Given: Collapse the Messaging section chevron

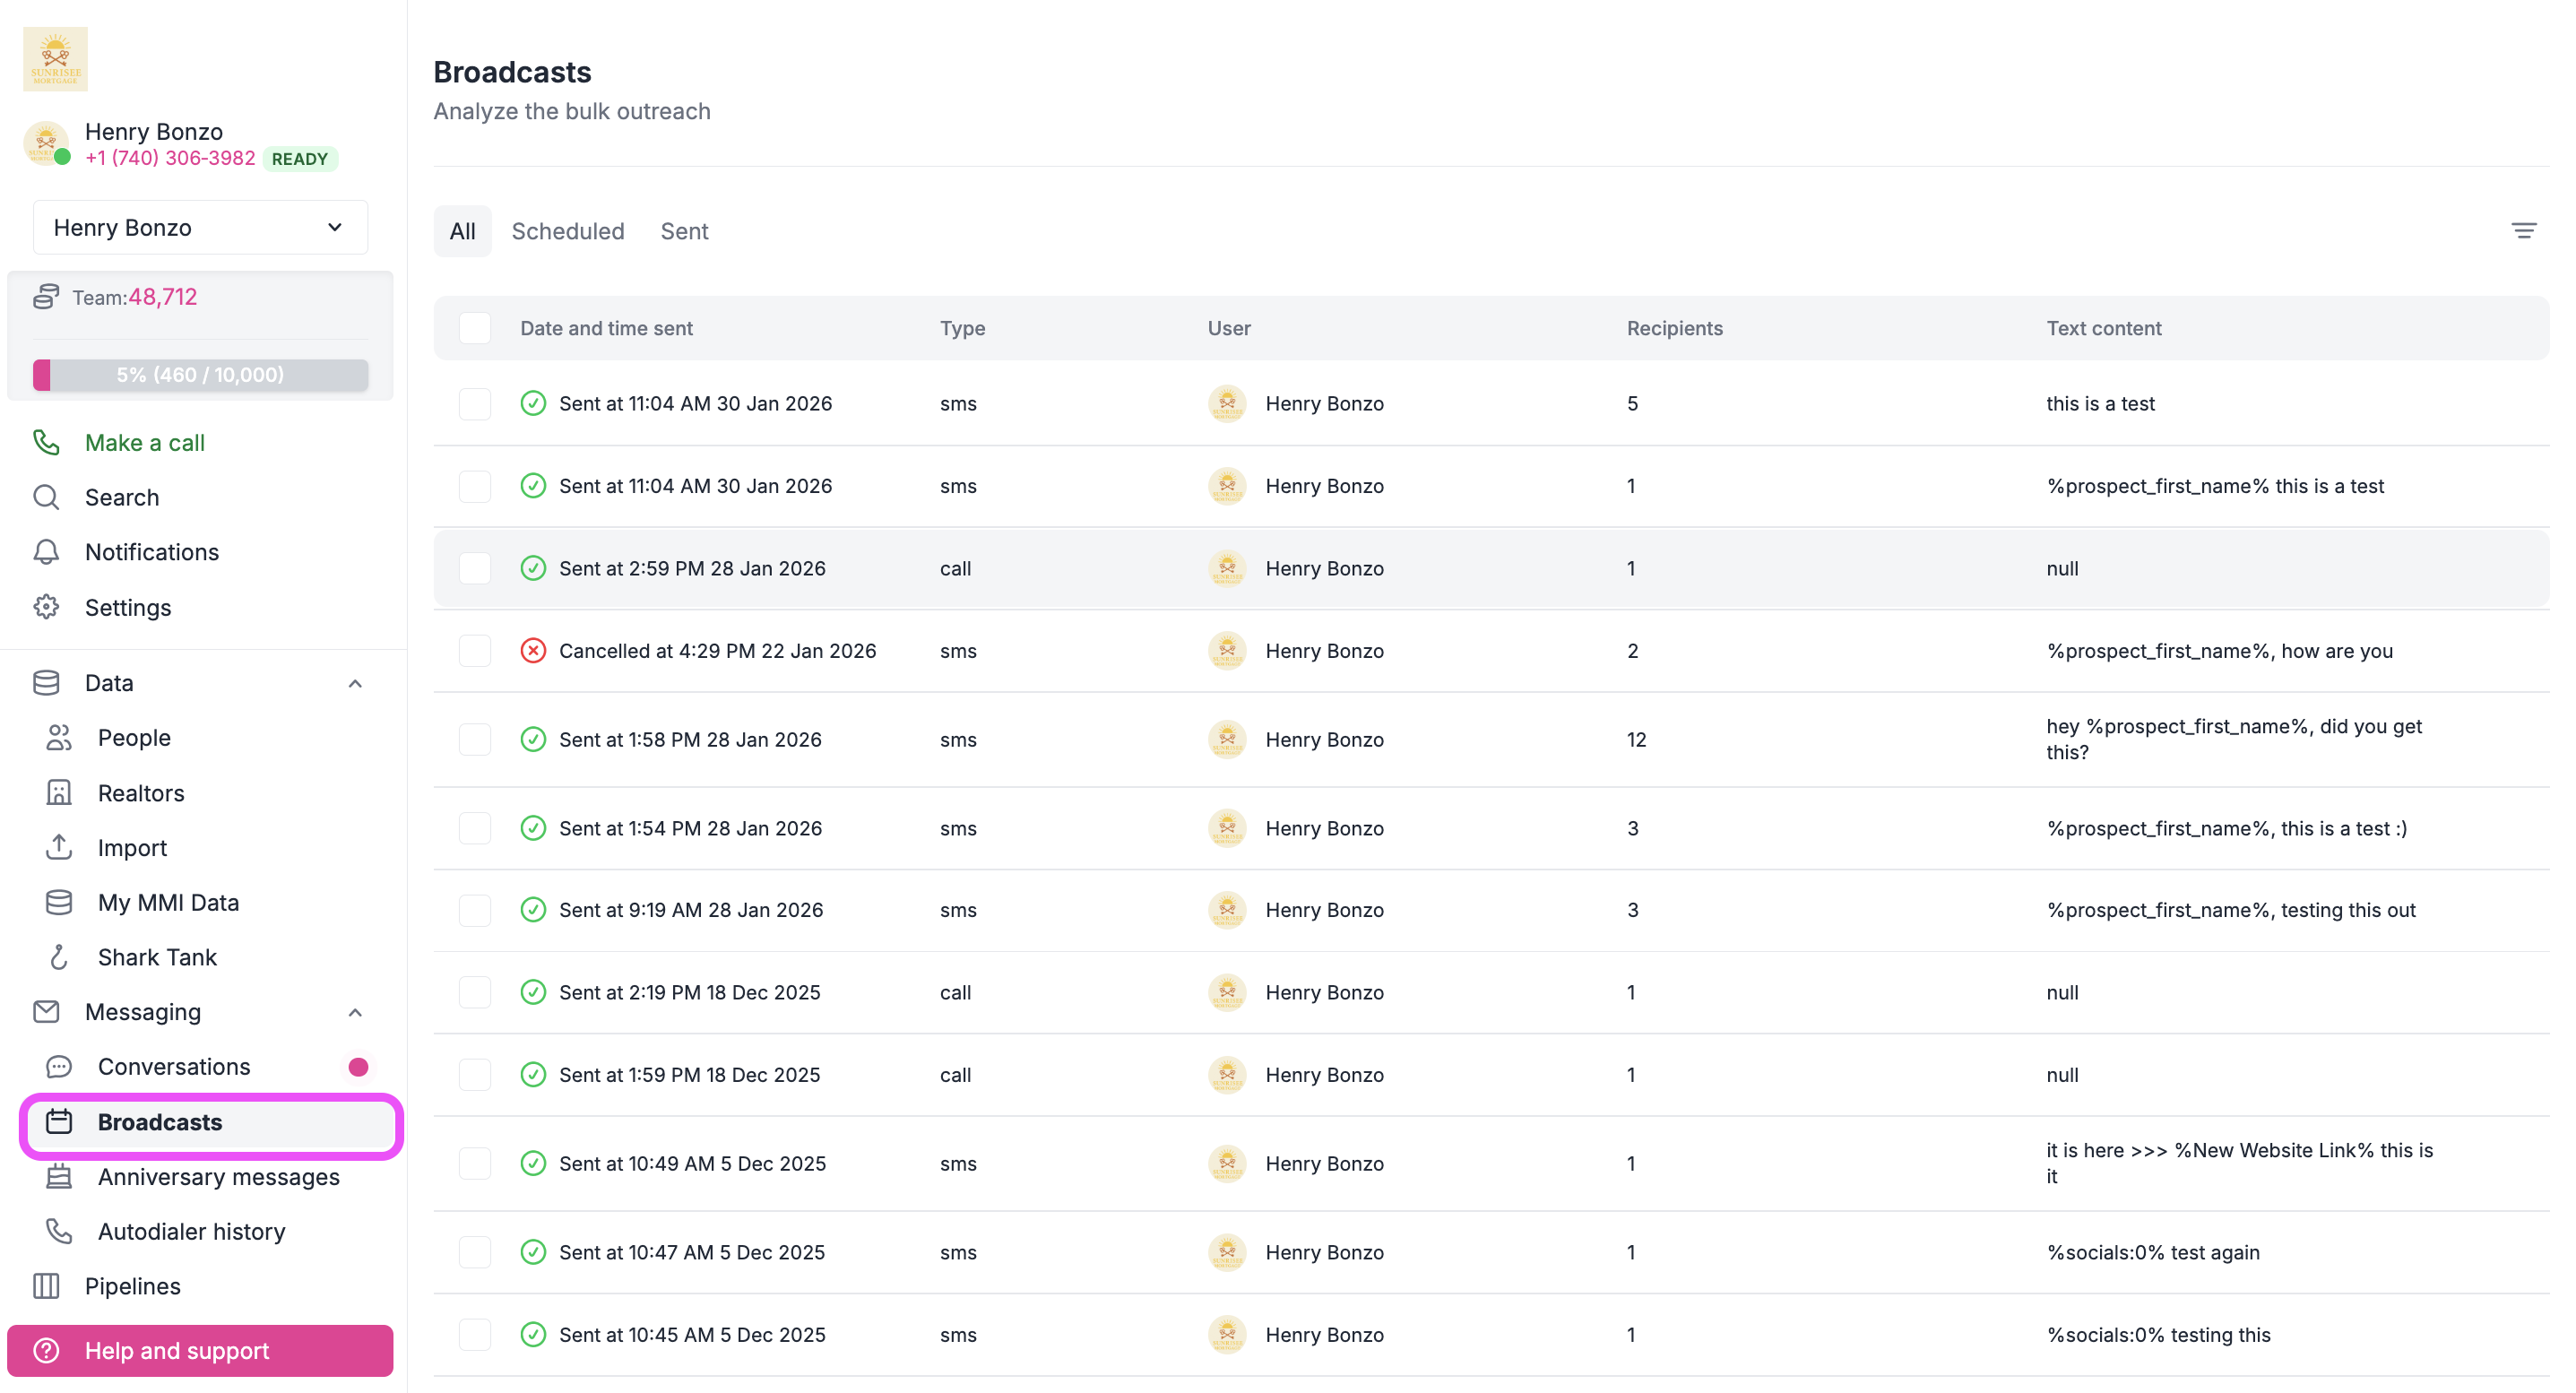Looking at the screenshot, I should tap(355, 1013).
